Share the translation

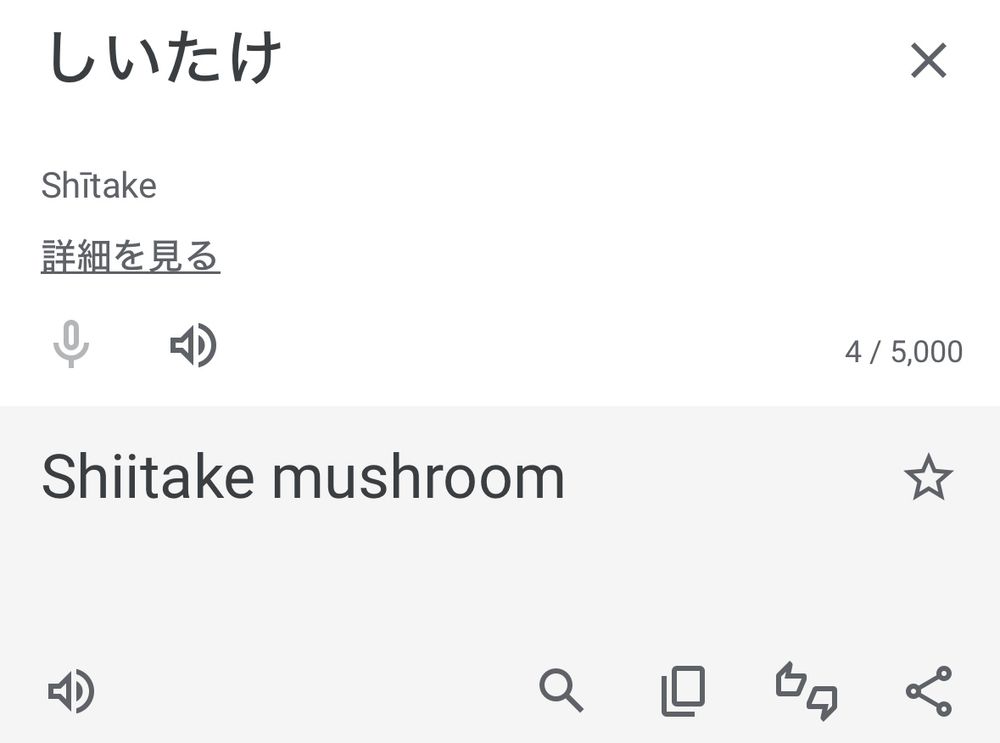[928, 691]
